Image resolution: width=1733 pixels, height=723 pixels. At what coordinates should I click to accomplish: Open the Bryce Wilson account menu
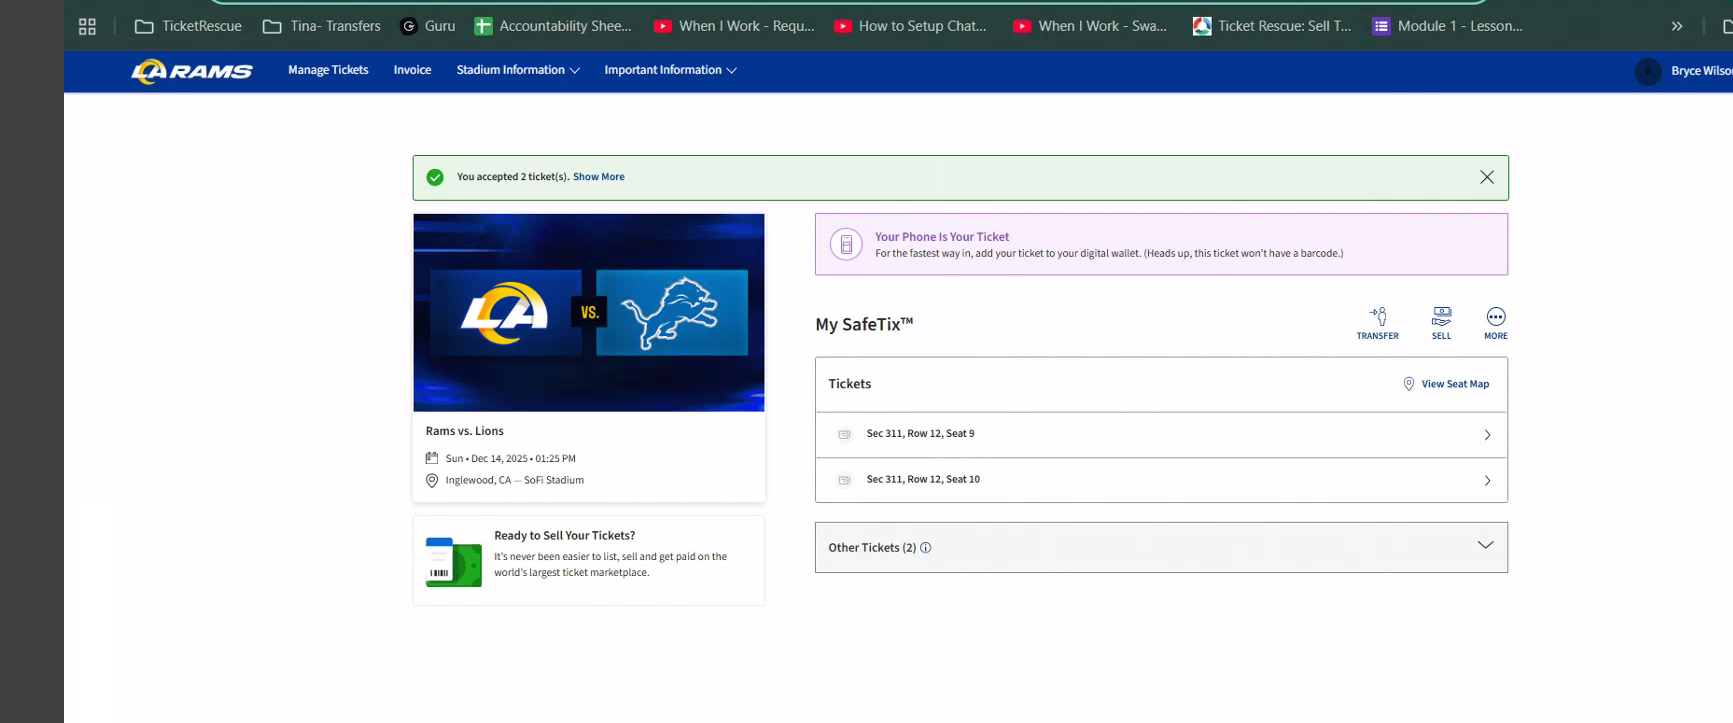tap(1700, 71)
